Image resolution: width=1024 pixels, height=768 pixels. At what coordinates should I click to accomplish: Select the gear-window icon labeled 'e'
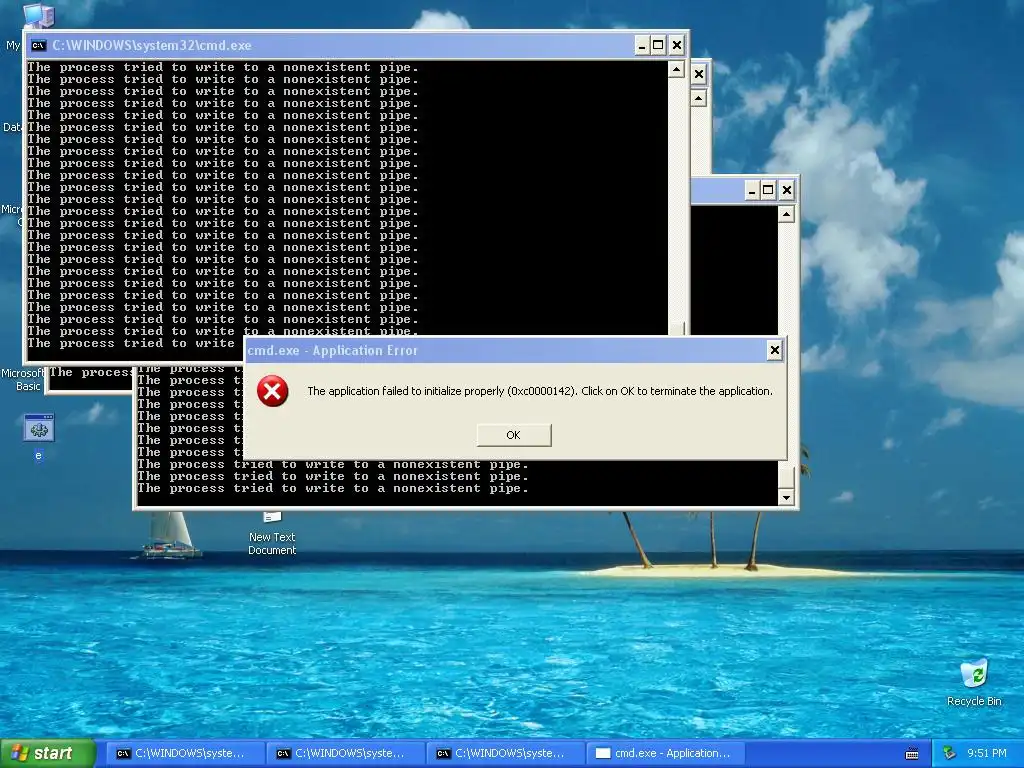[39, 436]
